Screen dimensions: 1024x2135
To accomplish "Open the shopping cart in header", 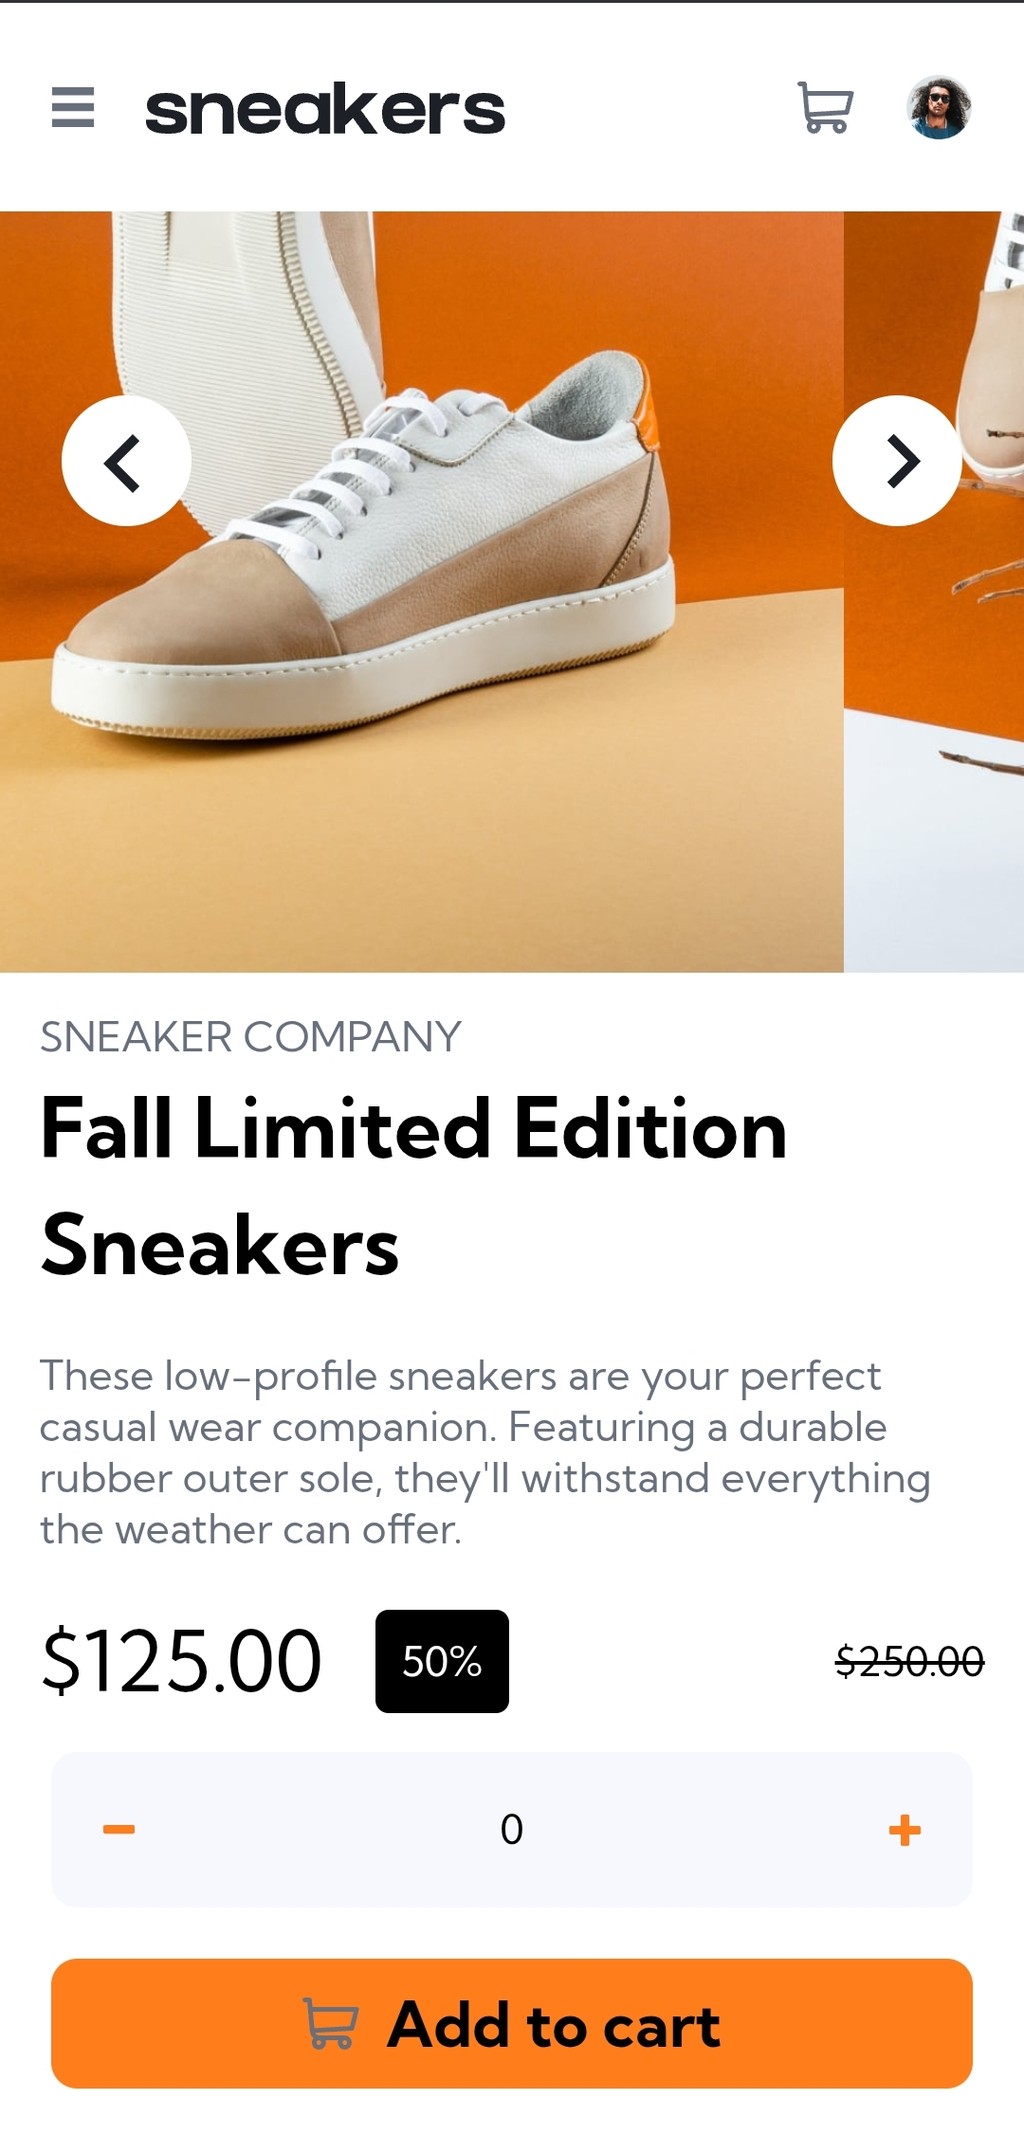I will tap(826, 107).
